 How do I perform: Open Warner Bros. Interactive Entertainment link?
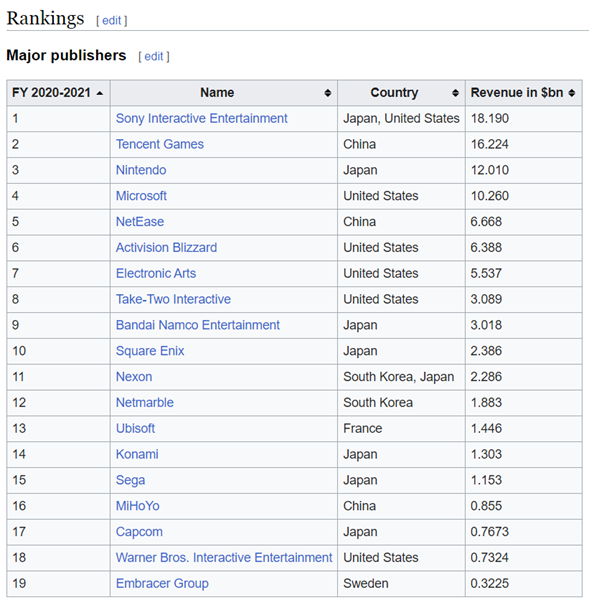click(224, 558)
